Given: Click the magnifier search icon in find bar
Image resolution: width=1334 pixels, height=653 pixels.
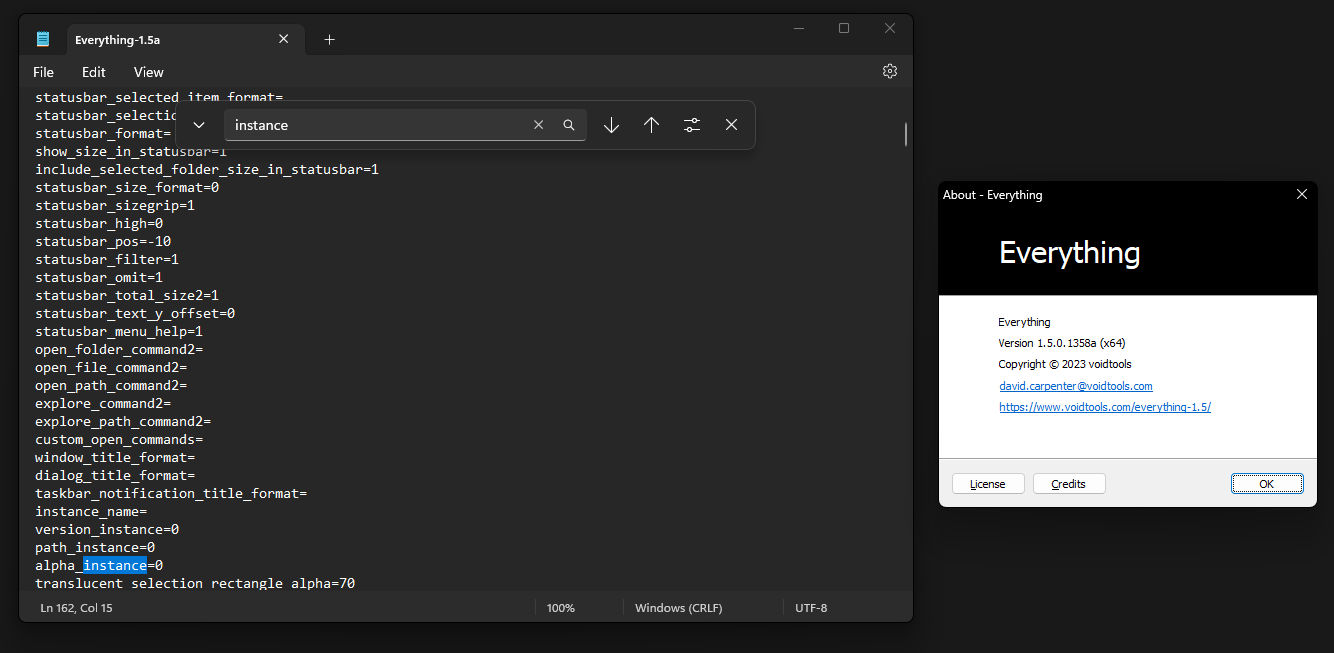Looking at the screenshot, I should pos(569,125).
